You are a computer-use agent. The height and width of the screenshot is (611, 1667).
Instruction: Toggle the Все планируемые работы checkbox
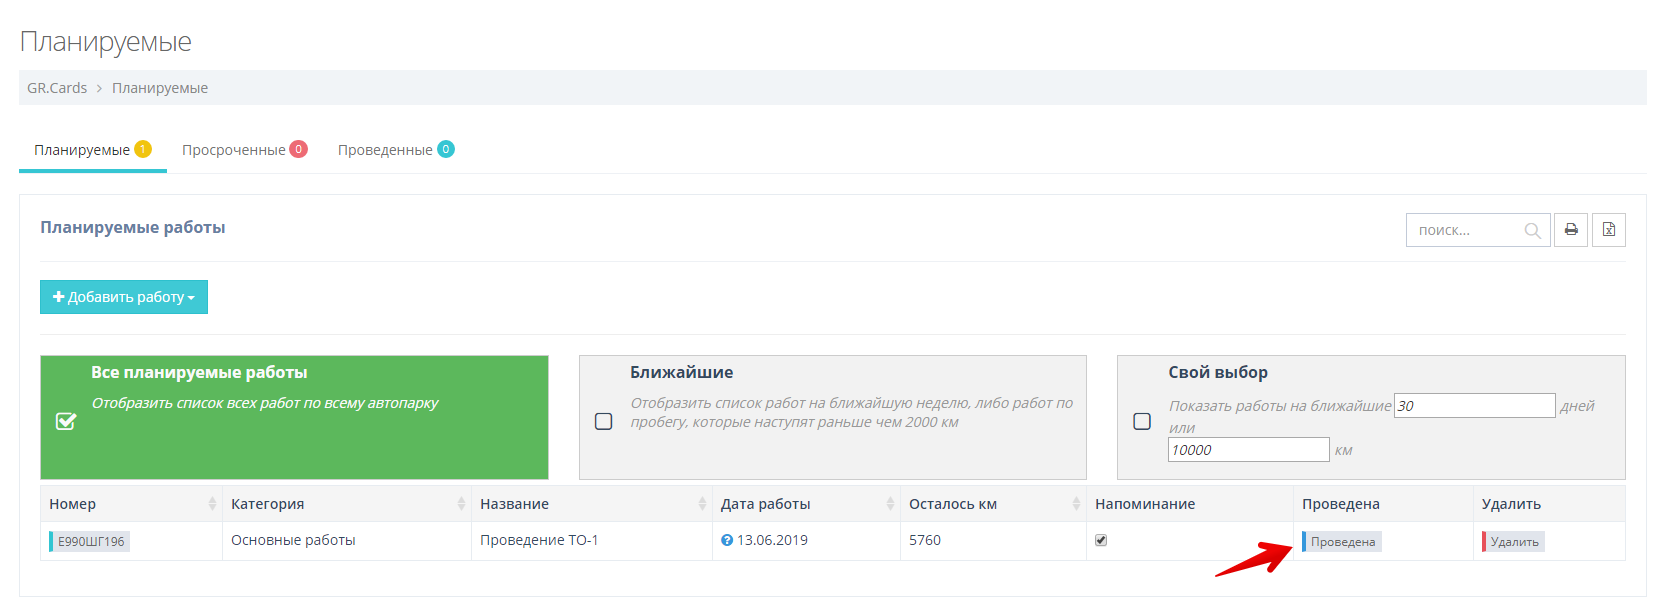click(x=66, y=421)
